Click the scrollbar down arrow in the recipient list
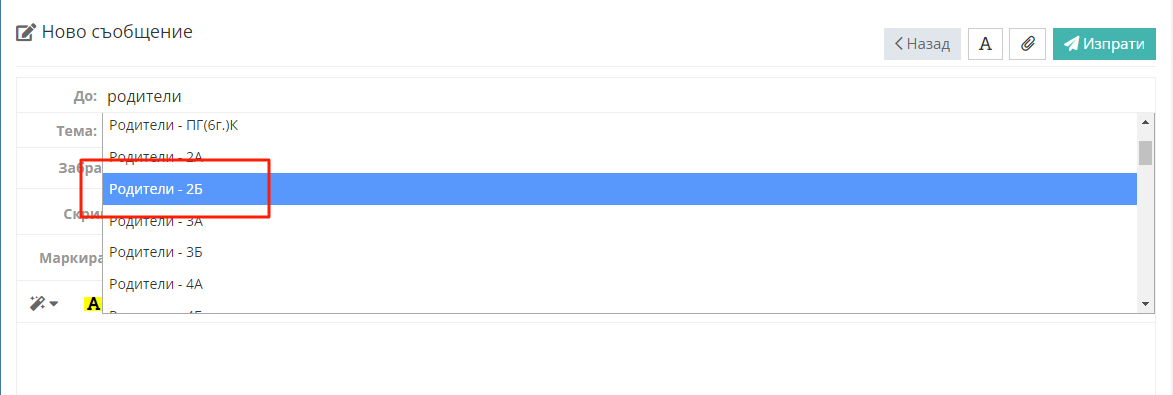The image size is (1173, 395). 1145,304
